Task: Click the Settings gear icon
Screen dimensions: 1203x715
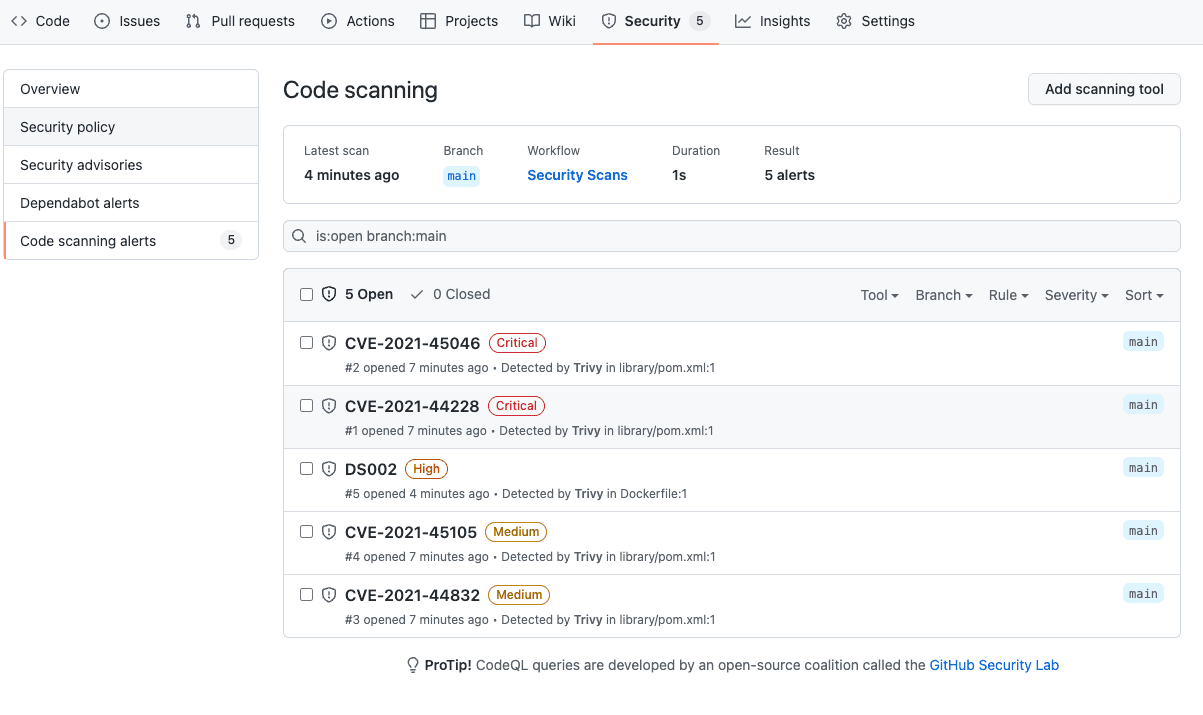Action: 844,21
